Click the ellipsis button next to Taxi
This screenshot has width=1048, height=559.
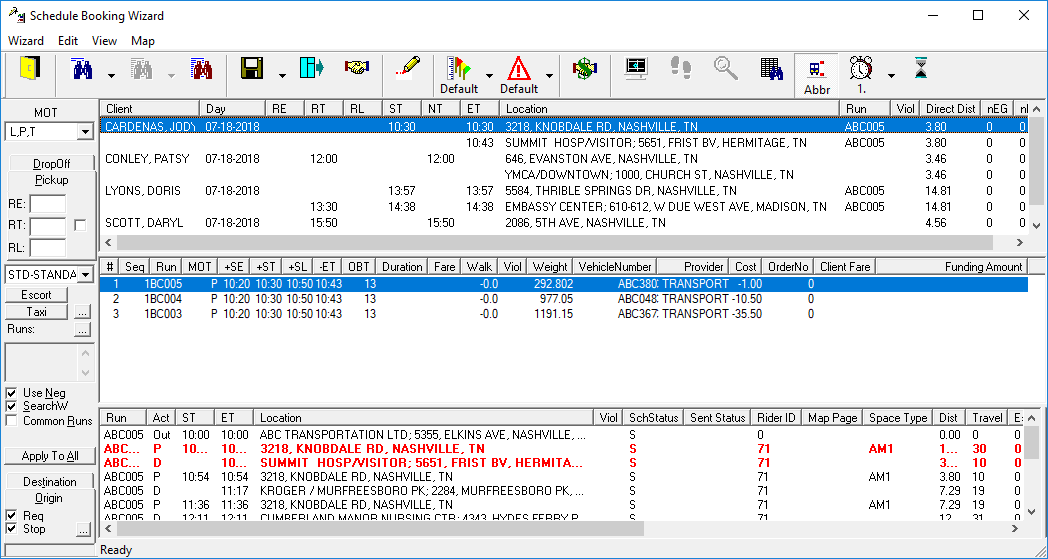[82, 312]
